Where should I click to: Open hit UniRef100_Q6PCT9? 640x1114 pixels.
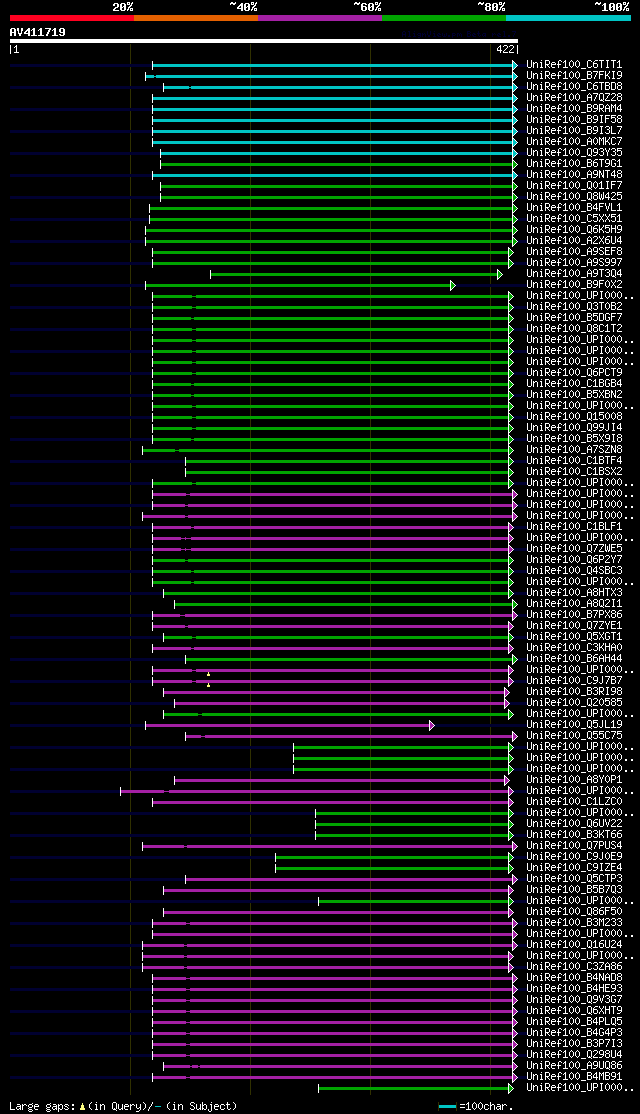point(575,373)
